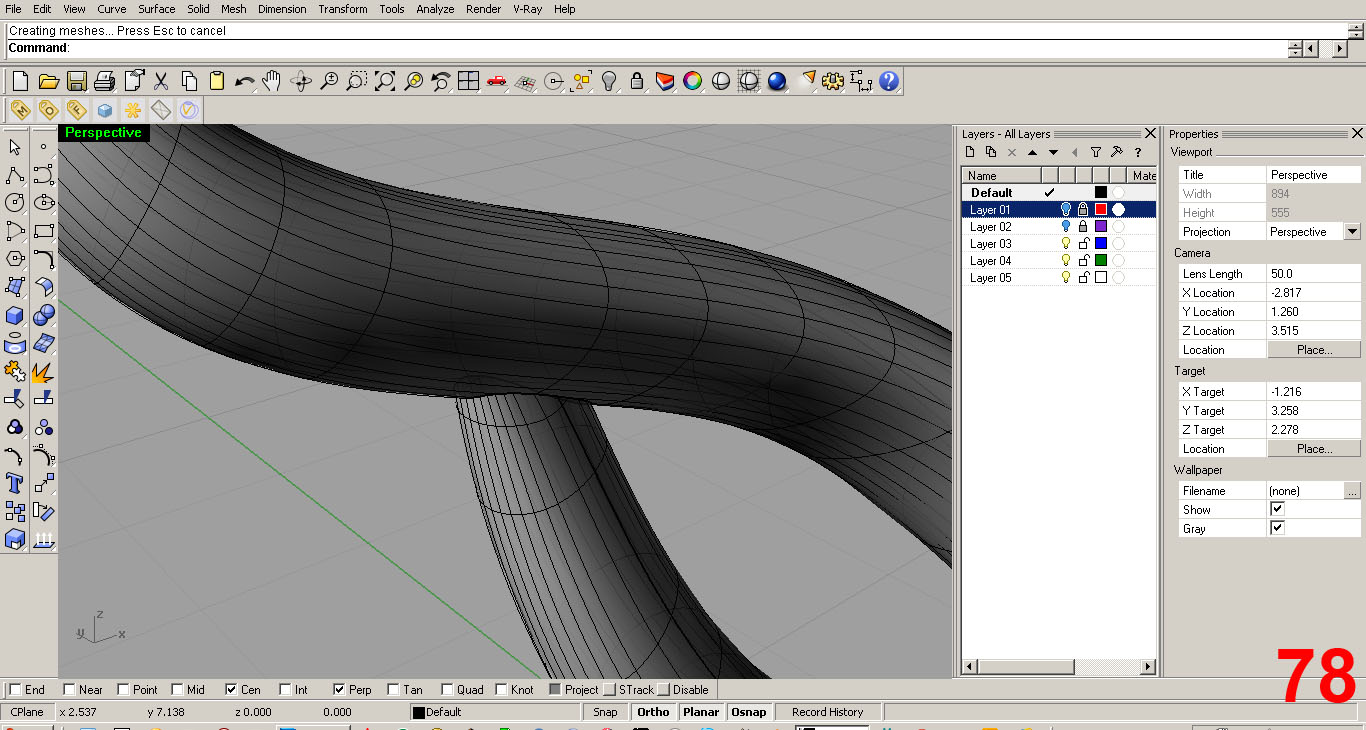The height and width of the screenshot is (730, 1366).
Task: Click the target Location Place... button
Action: tap(1314, 449)
